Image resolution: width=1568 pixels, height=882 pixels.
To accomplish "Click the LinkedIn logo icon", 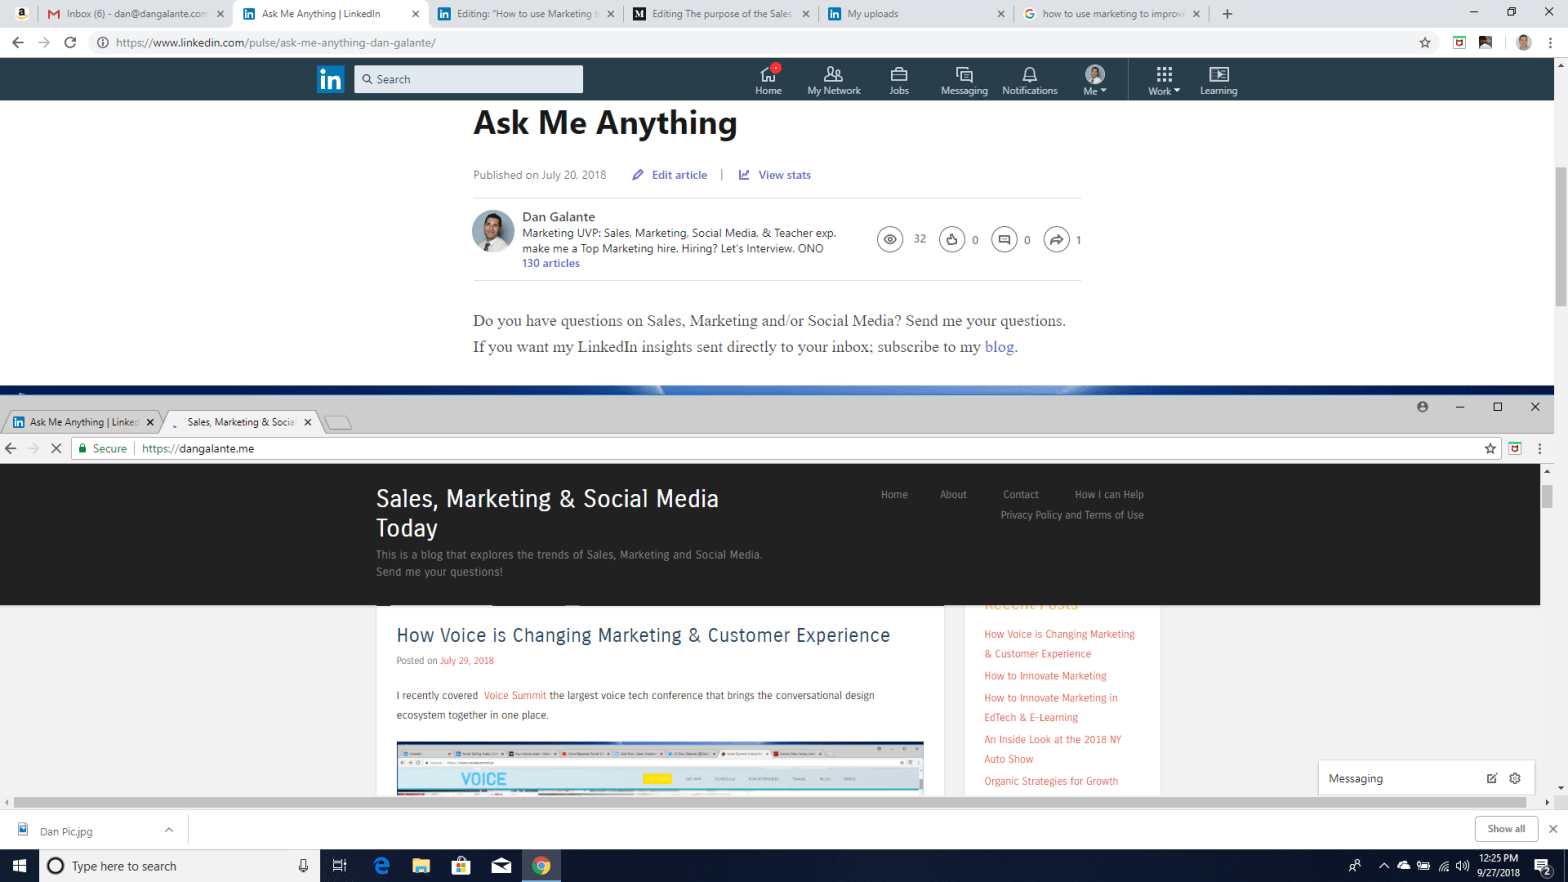I will click(330, 79).
